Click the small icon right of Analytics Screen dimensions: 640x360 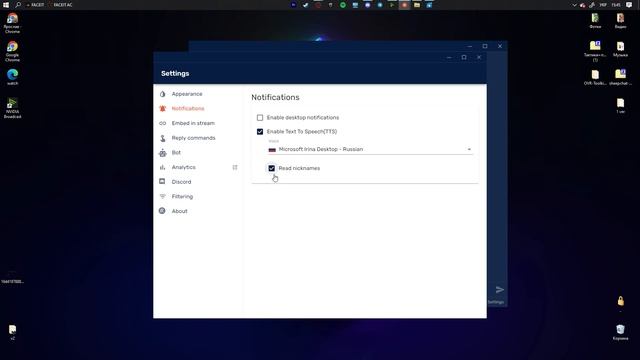[235, 167]
